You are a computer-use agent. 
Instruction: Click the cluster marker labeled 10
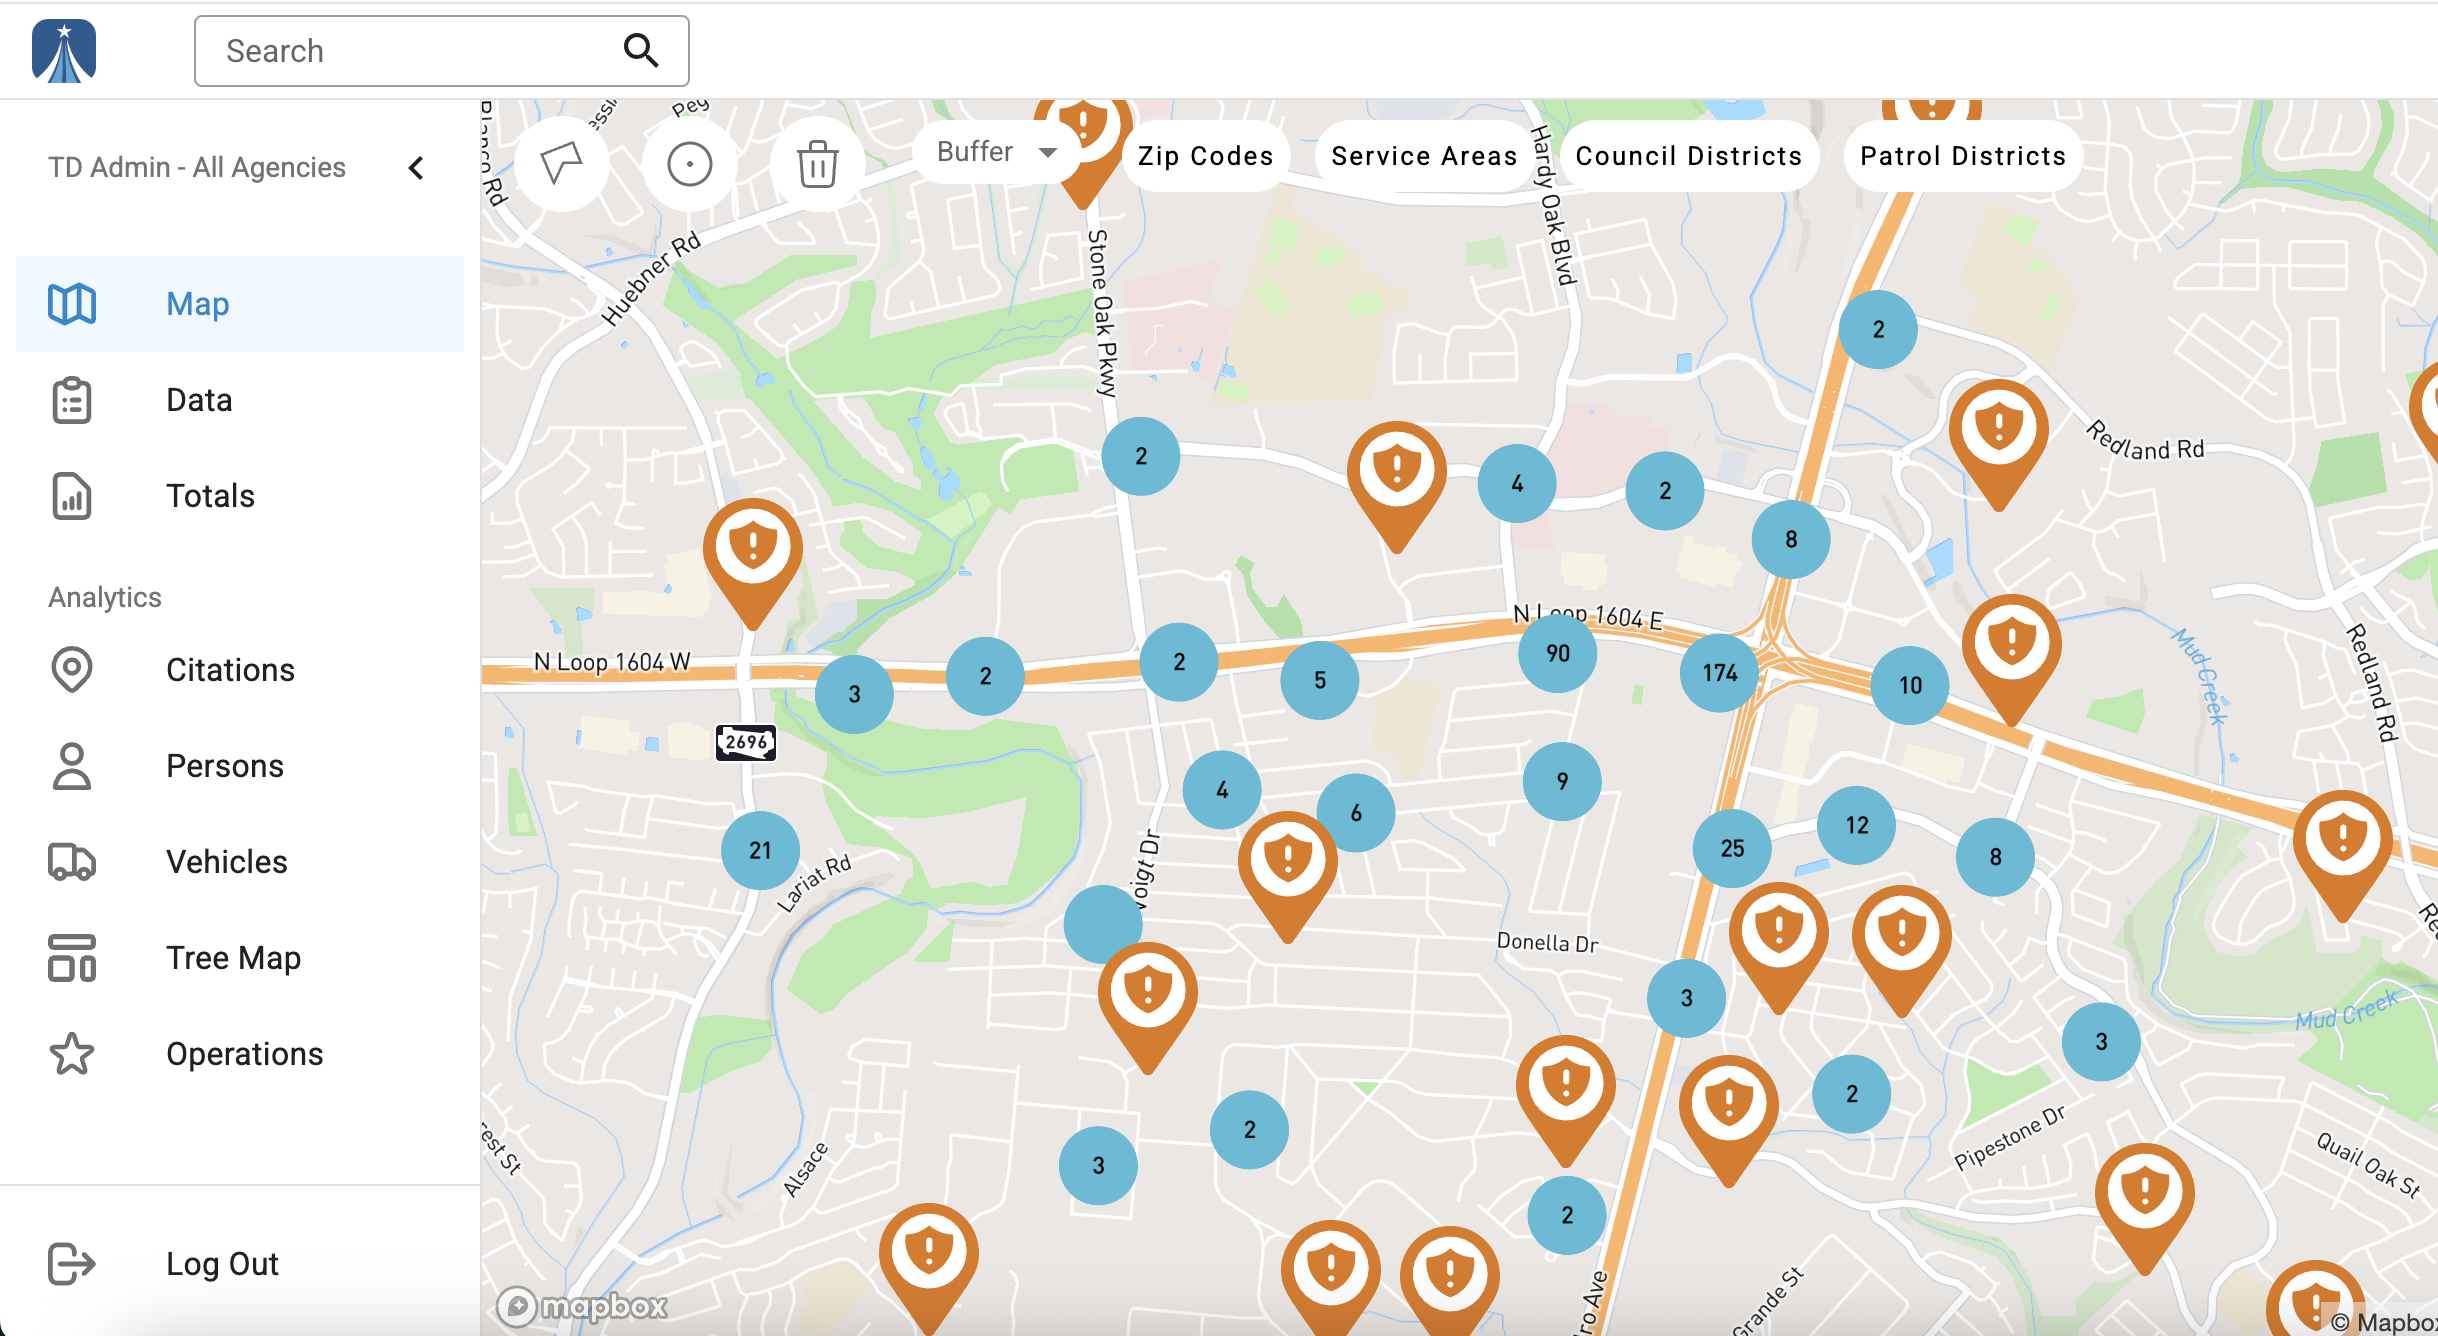coord(1911,686)
